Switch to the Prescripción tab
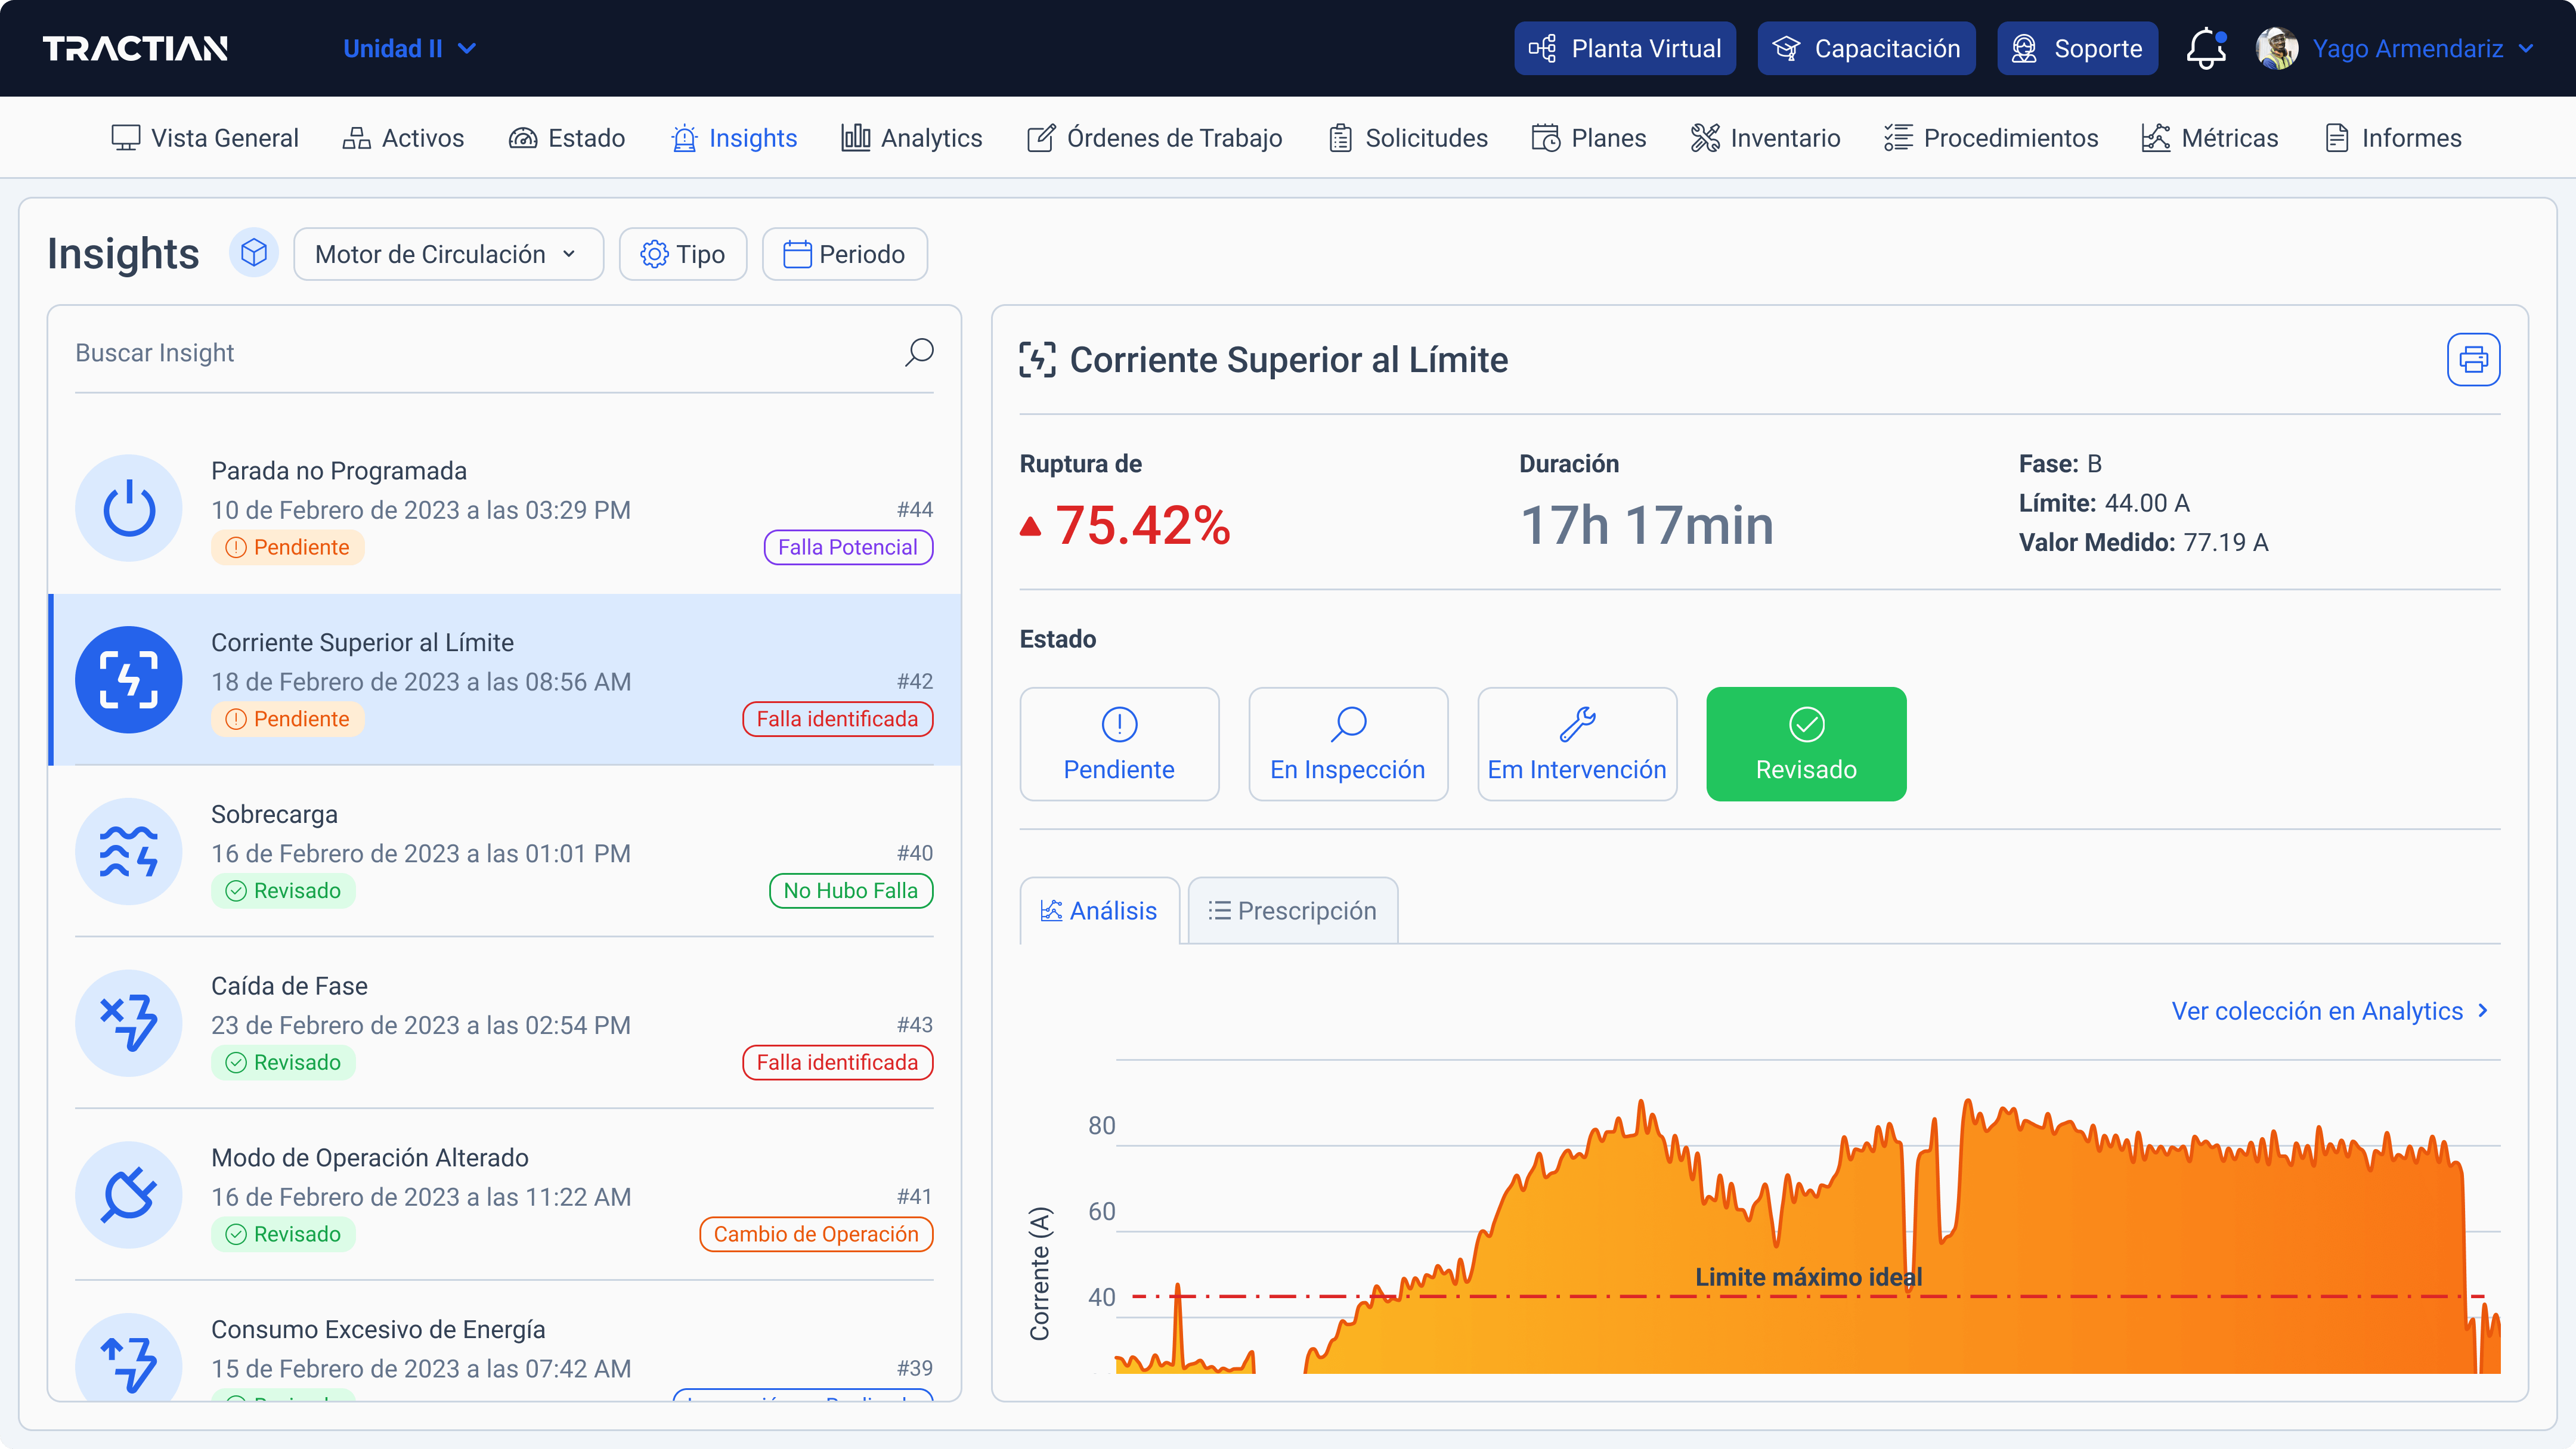The height and width of the screenshot is (1449, 2576). click(x=1292, y=911)
